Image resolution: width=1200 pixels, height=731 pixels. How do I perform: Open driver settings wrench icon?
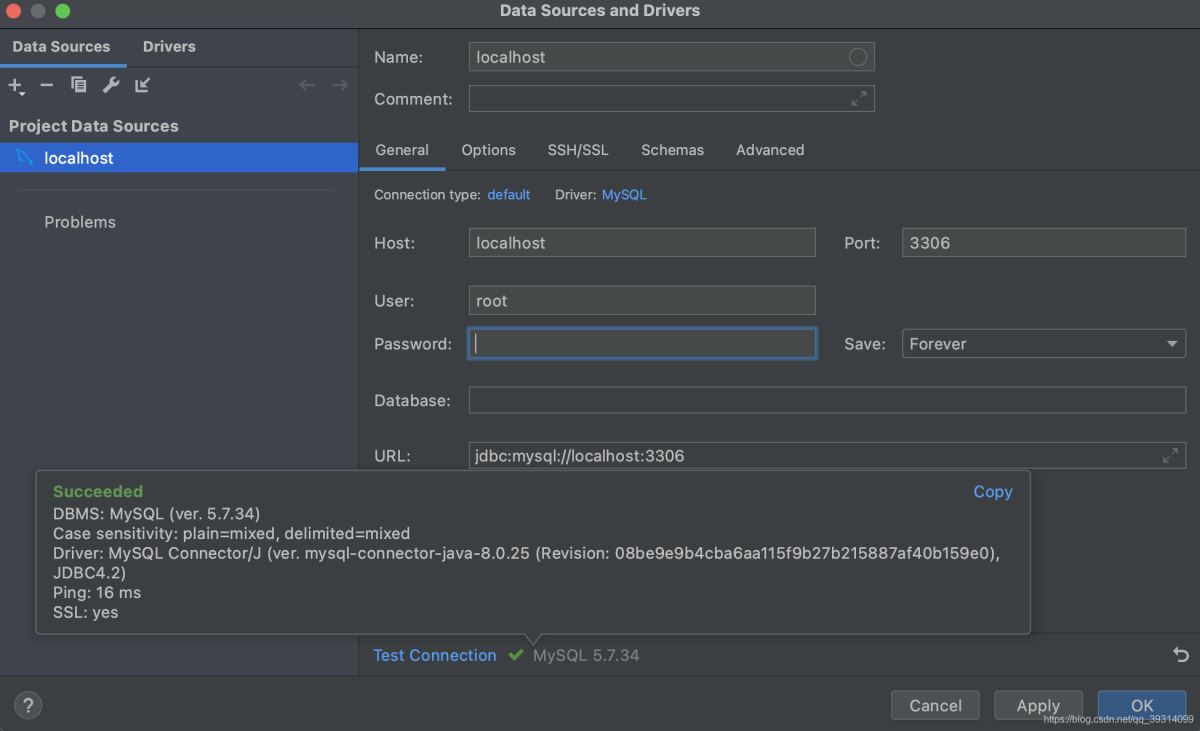(x=111, y=86)
